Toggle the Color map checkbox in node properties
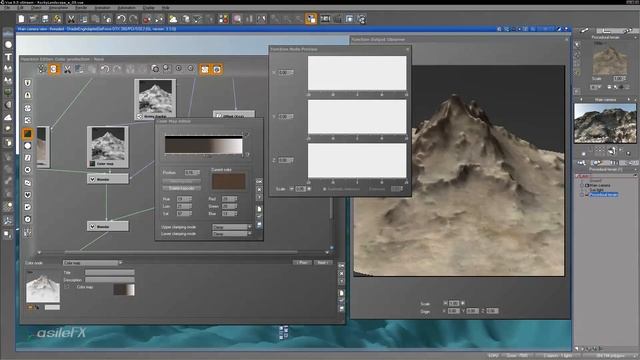The height and width of the screenshot is (360, 640). click(67, 287)
